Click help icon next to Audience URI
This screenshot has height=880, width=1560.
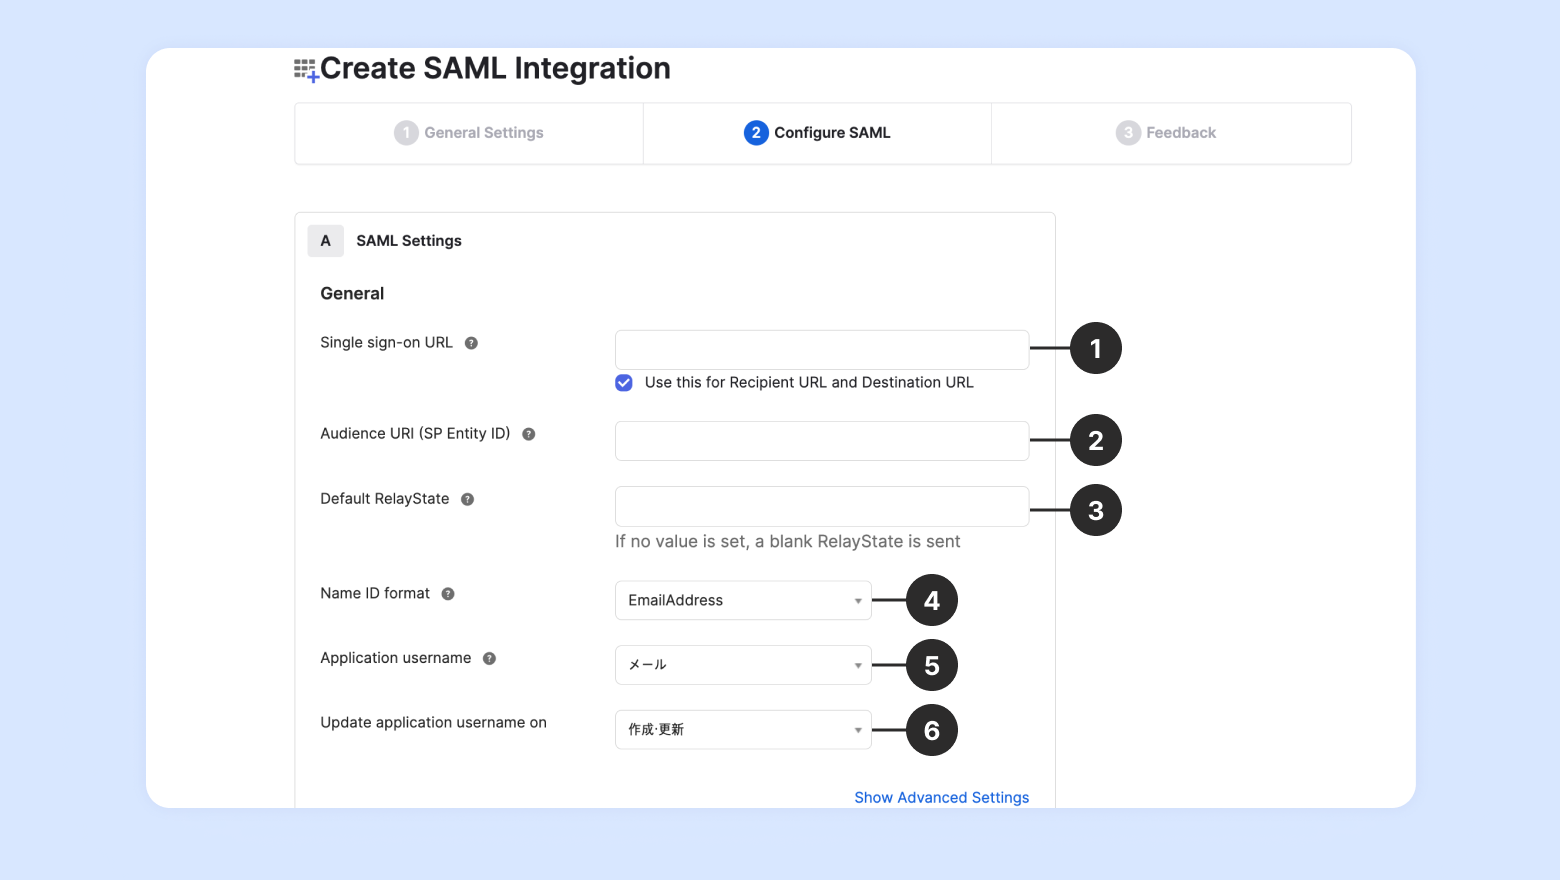click(x=529, y=434)
